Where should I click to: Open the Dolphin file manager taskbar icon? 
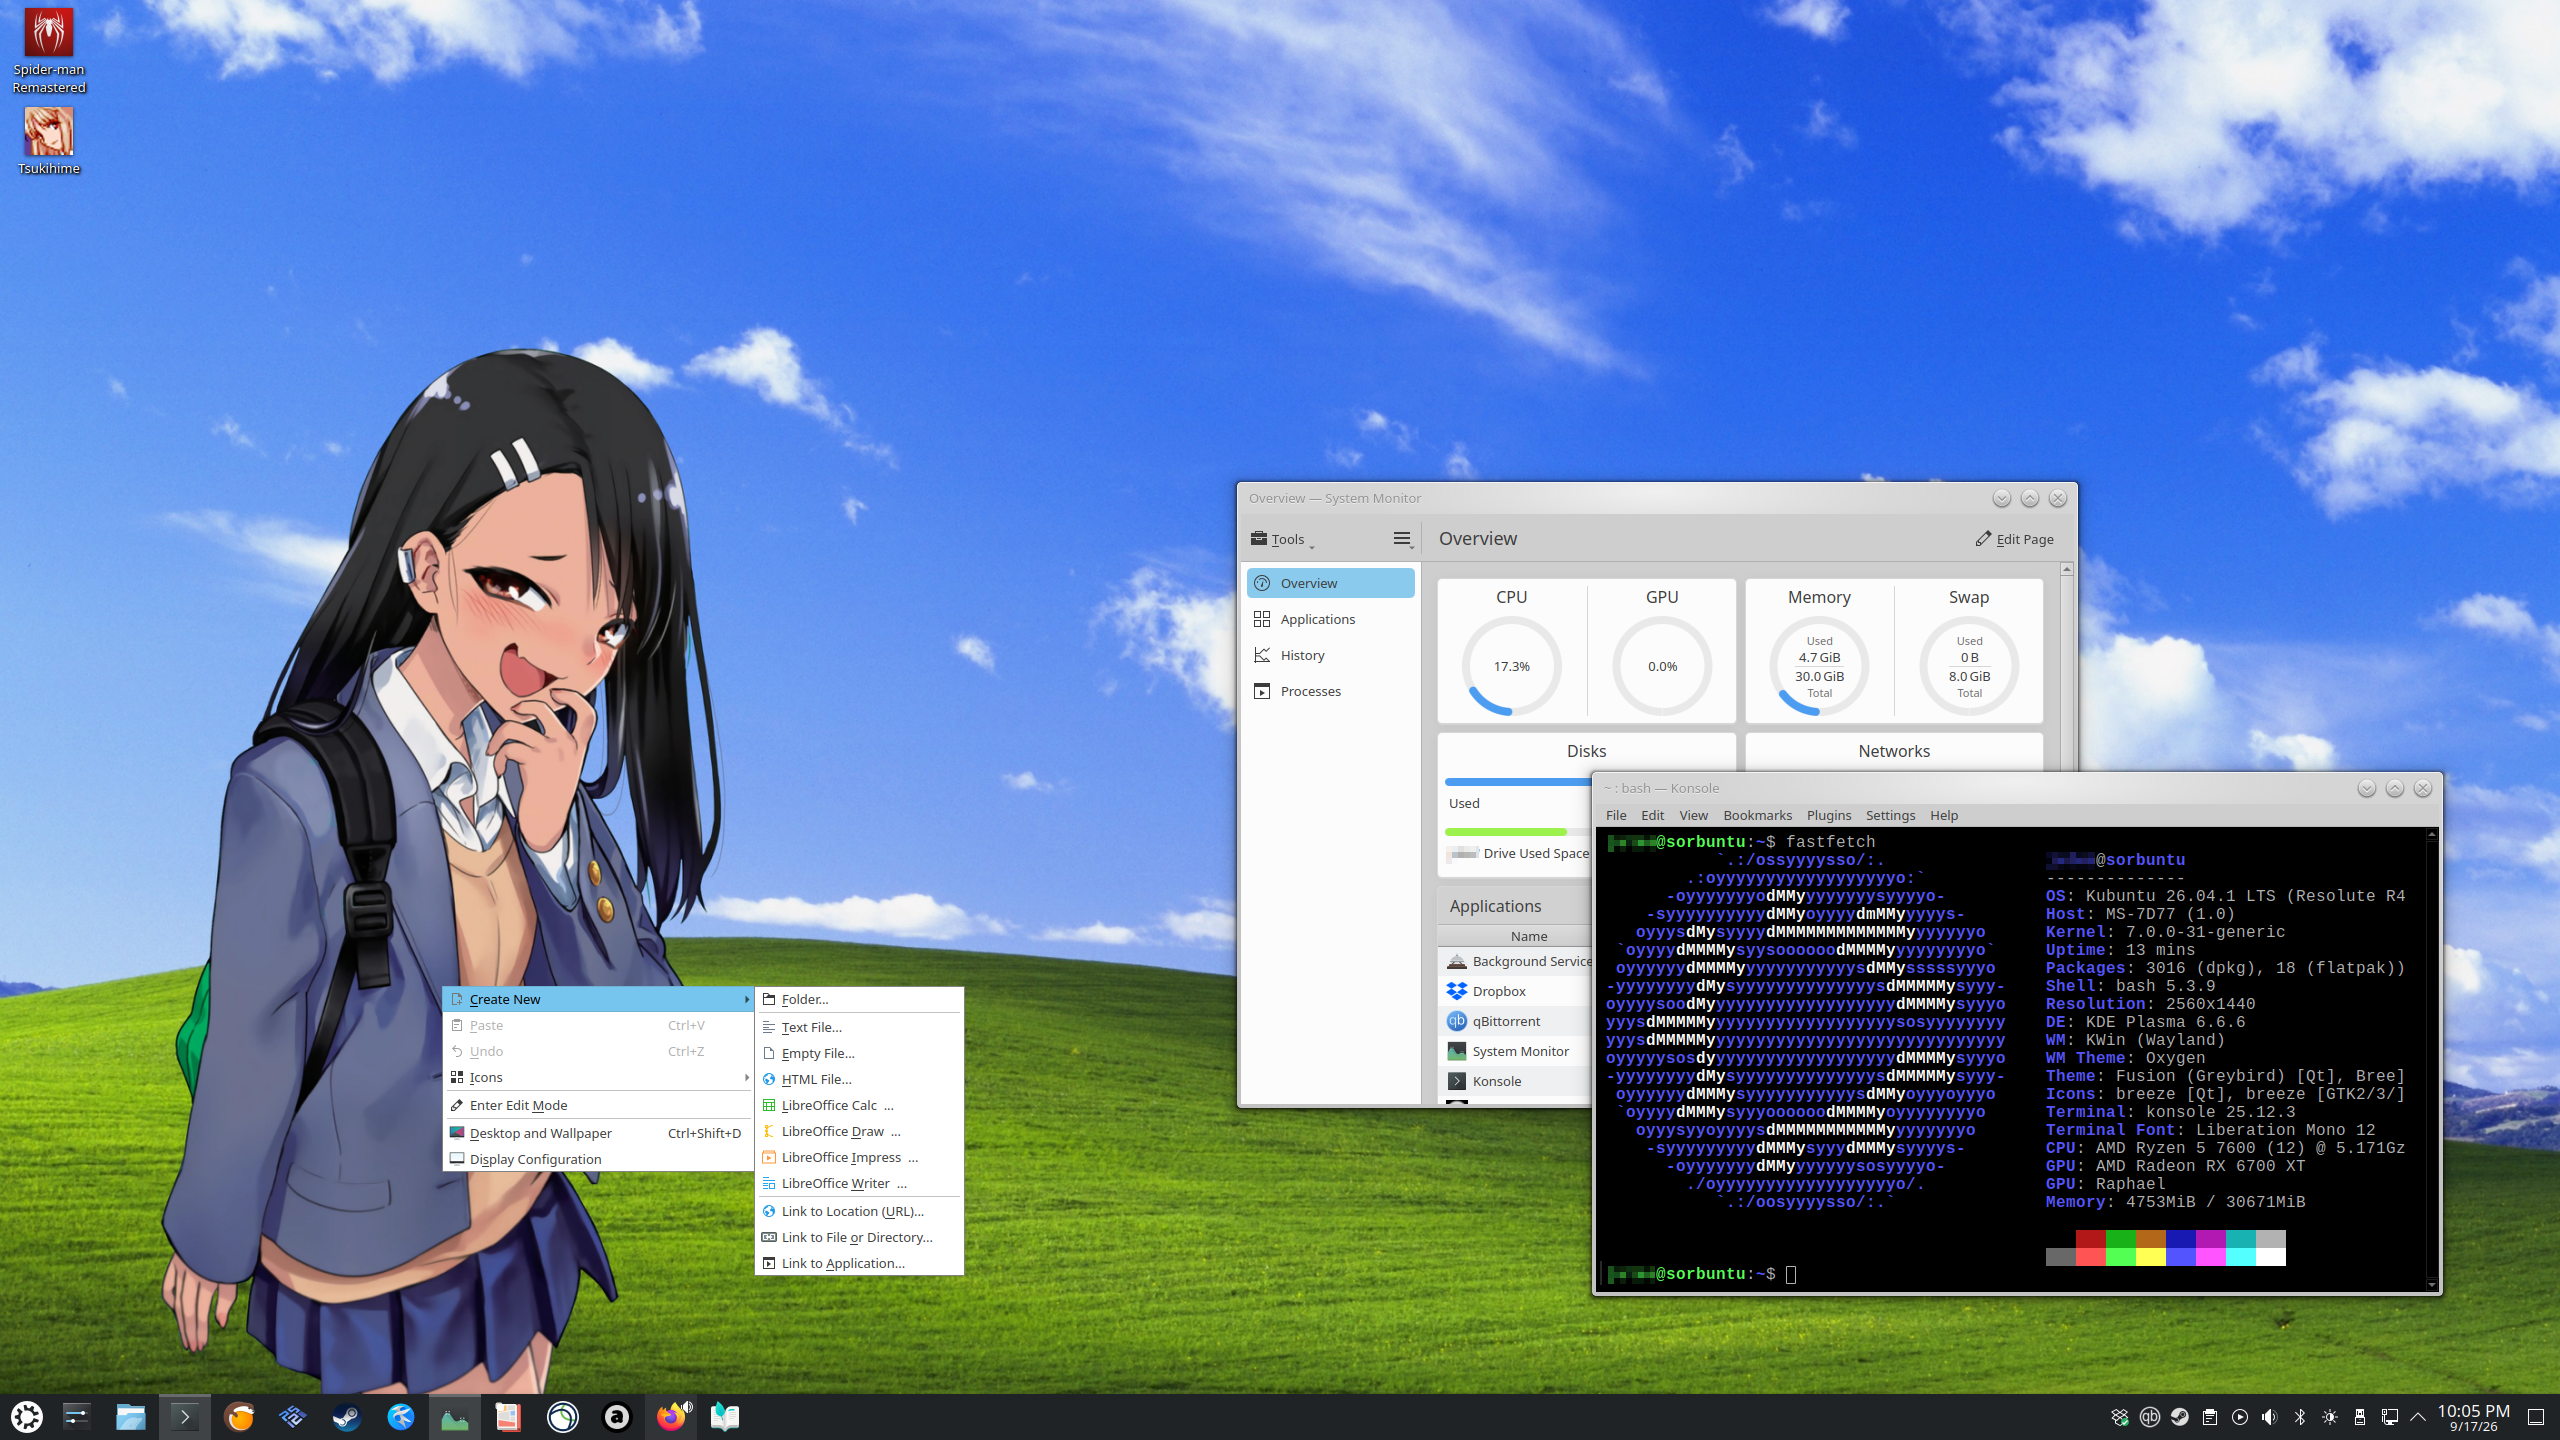(x=131, y=1417)
